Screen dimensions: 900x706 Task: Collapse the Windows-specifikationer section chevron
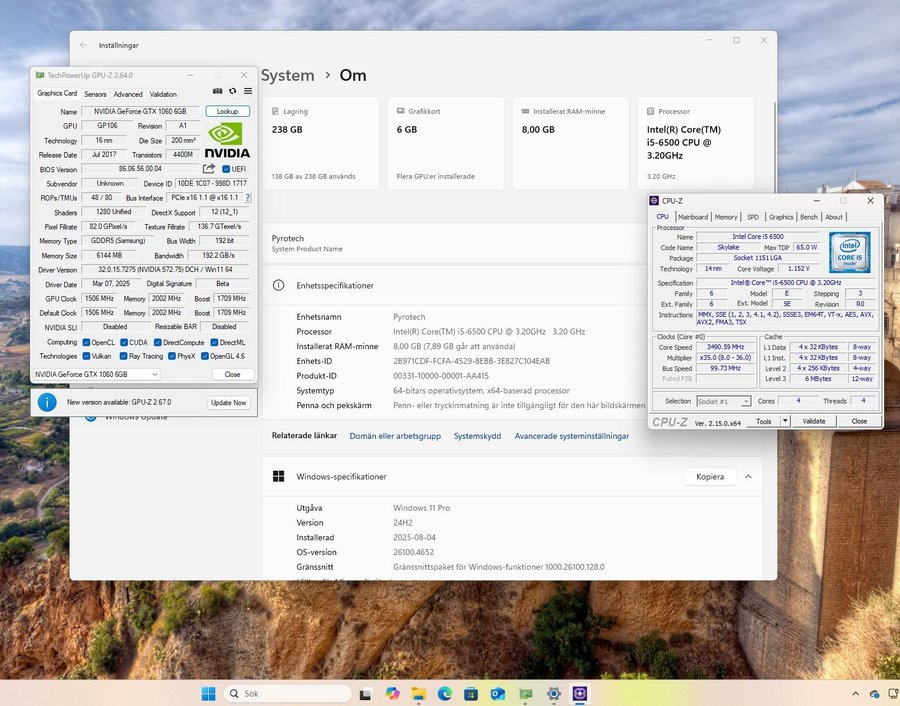pos(748,476)
